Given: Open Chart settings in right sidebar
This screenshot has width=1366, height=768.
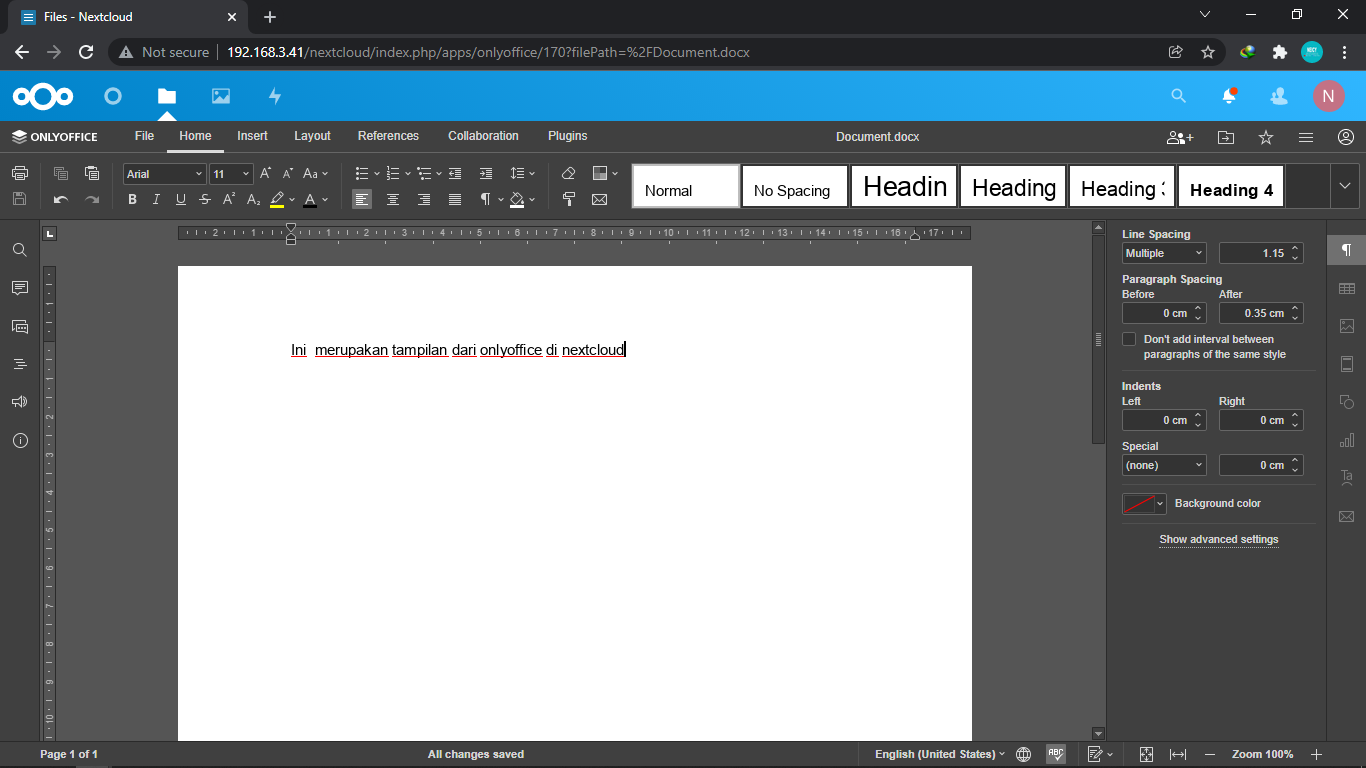Looking at the screenshot, I should pos(1346,440).
